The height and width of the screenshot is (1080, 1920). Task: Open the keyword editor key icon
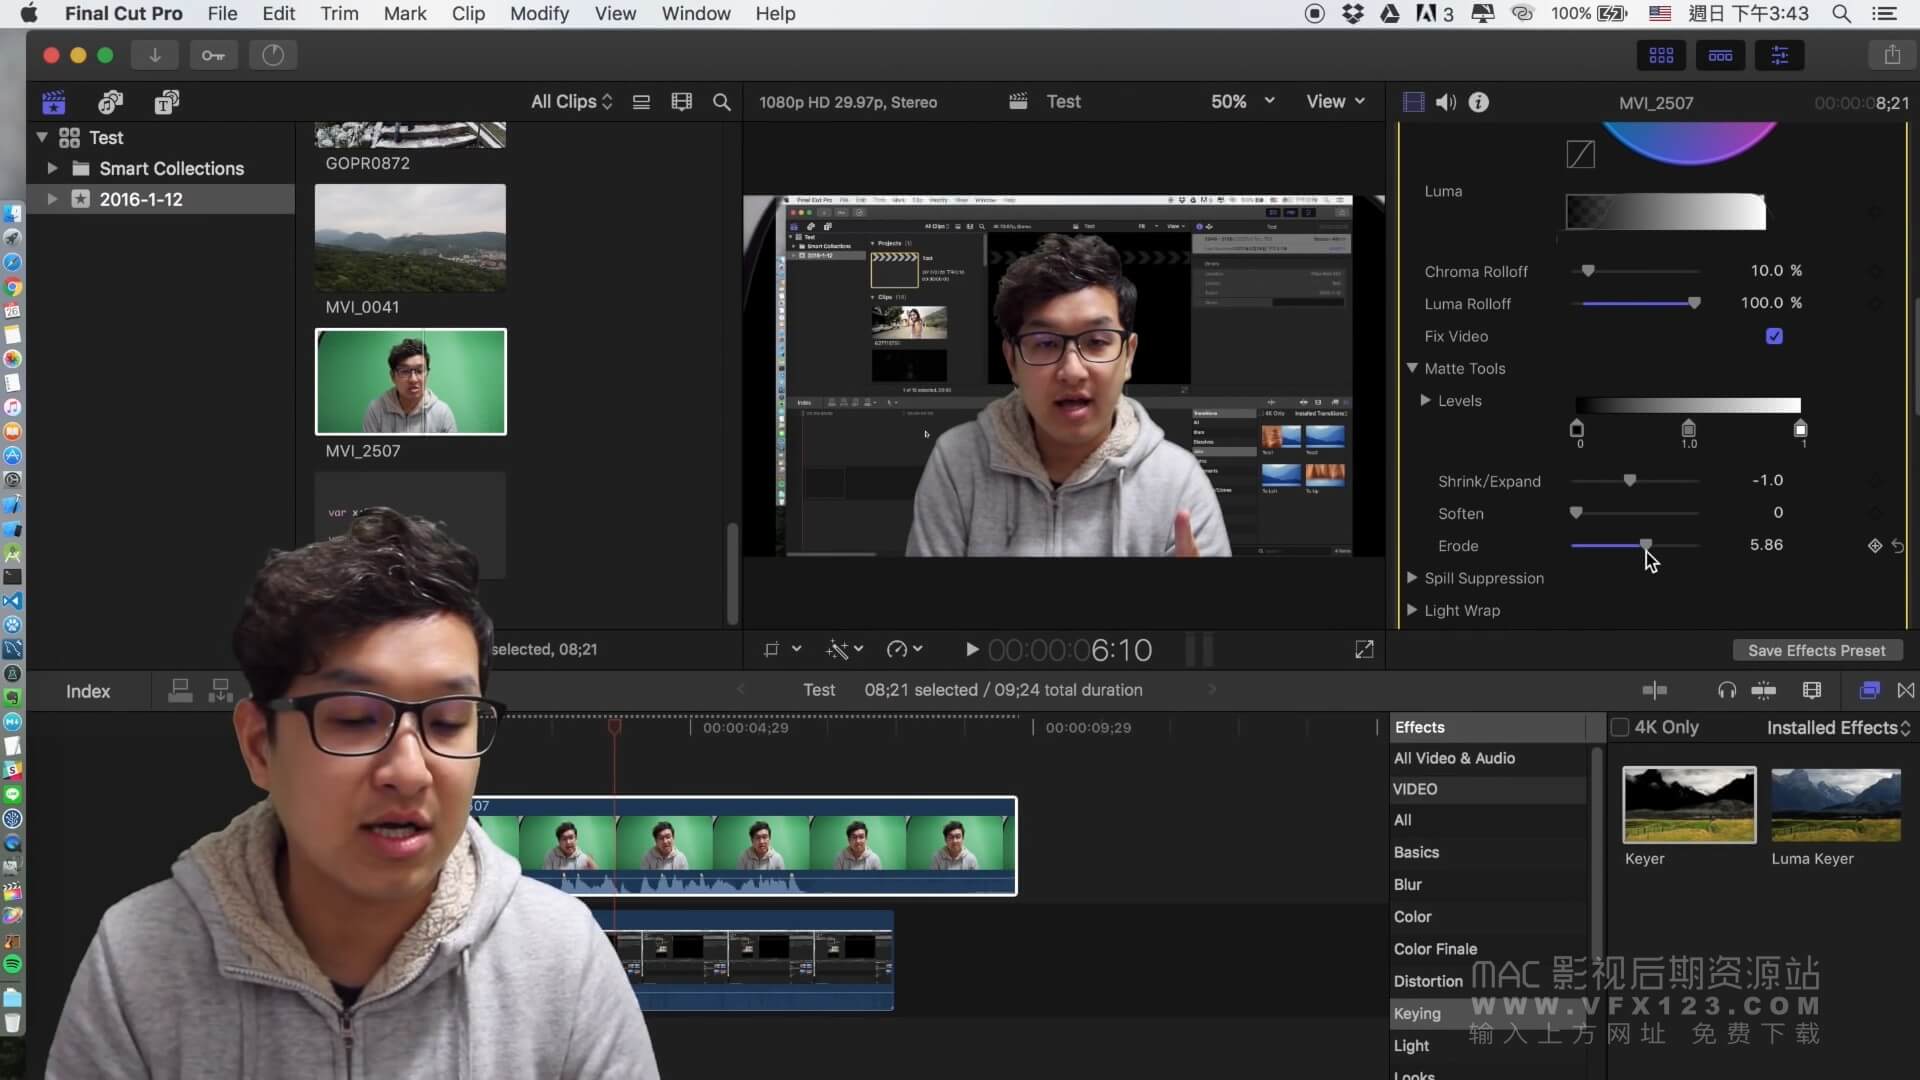(213, 55)
